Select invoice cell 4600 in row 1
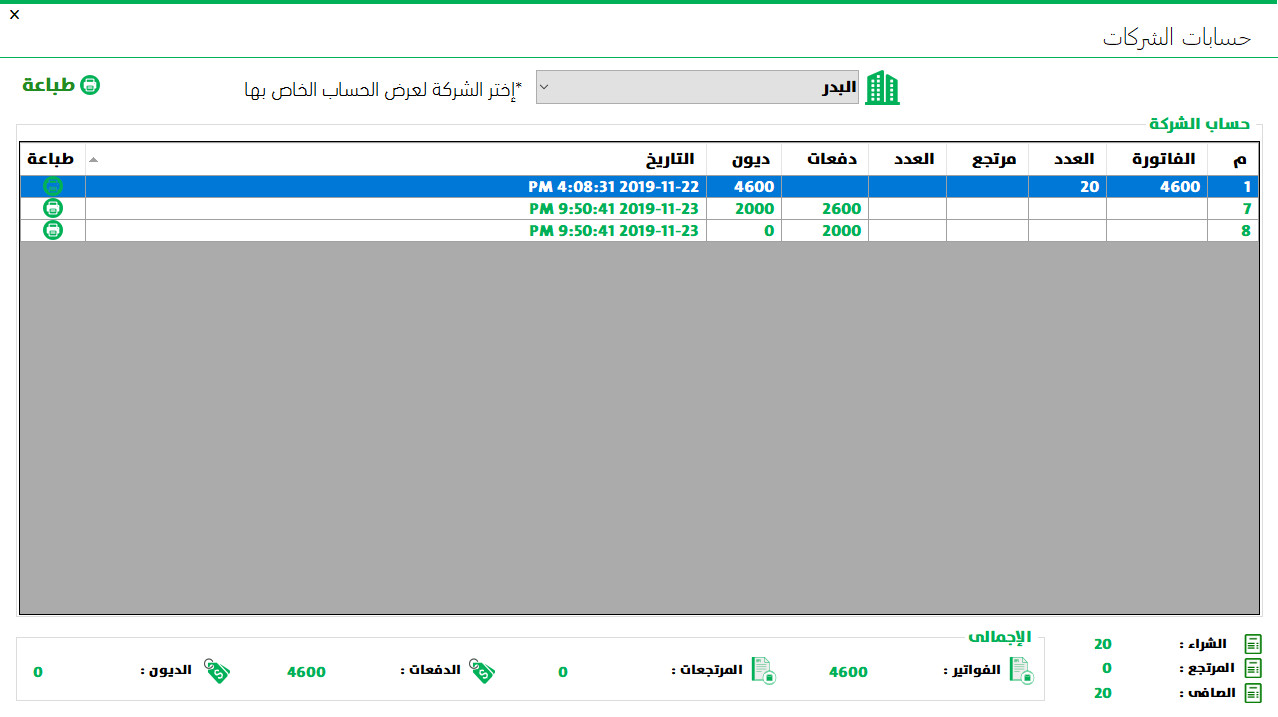Viewport: 1278px width, 717px height. click(x=1157, y=187)
